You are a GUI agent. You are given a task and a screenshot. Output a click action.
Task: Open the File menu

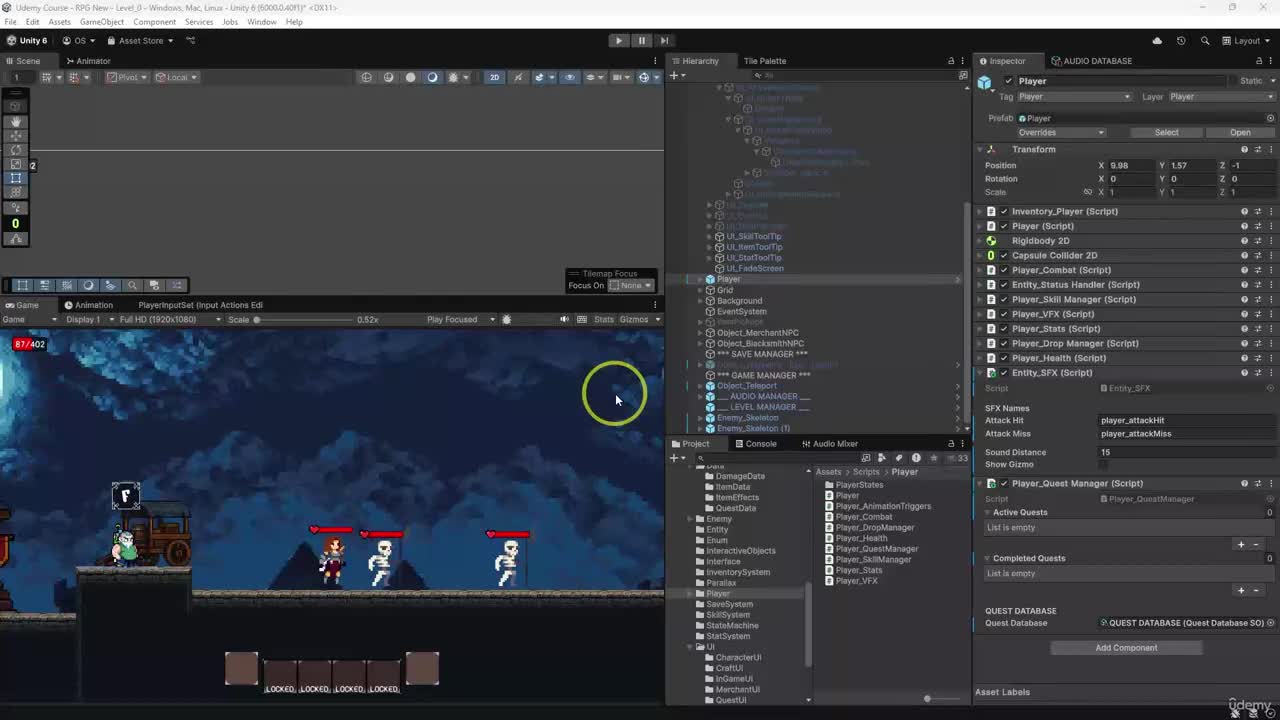click(x=10, y=22)
